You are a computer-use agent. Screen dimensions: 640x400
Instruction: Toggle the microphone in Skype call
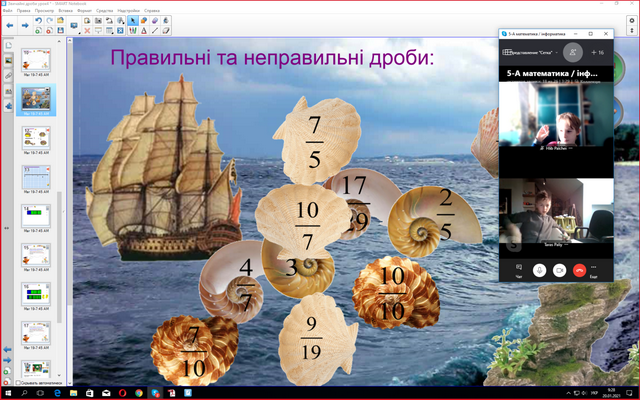[x=540, y=270]
